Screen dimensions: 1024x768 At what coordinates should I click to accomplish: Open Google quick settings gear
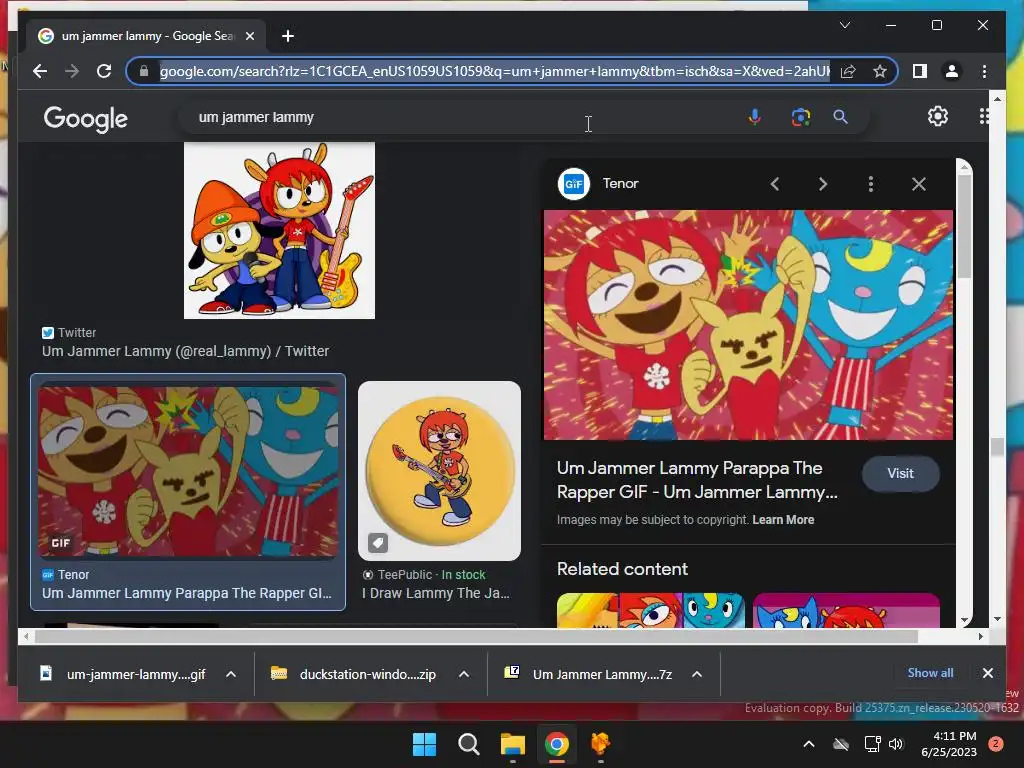pyautogui.click(x=938, y=116)
